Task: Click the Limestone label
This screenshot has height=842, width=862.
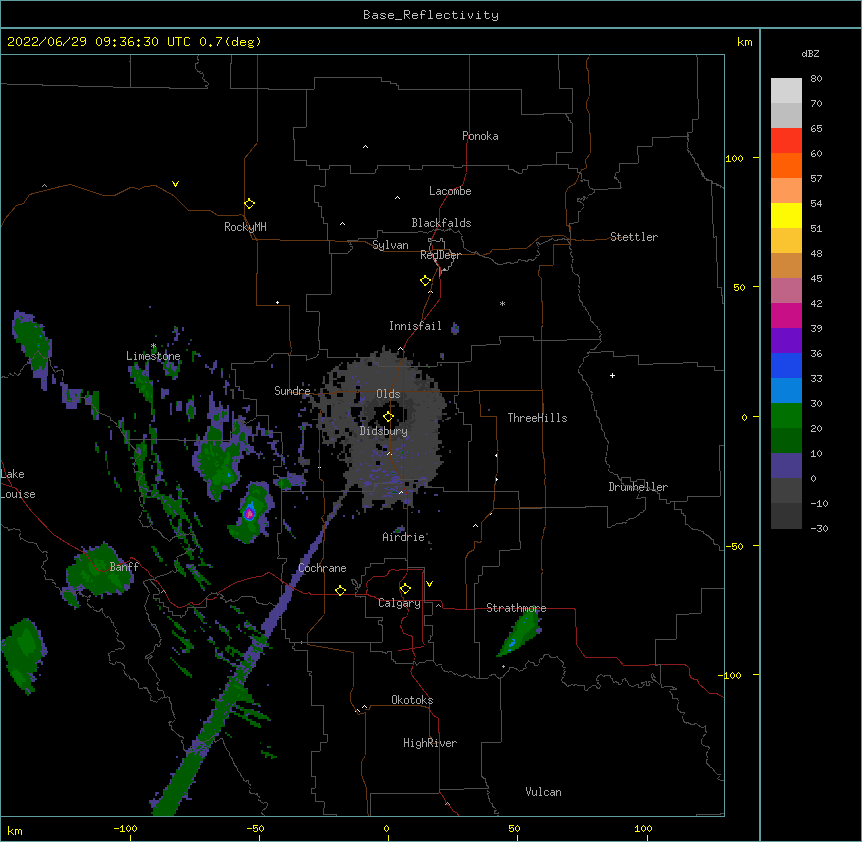Action: pos(153,356)
